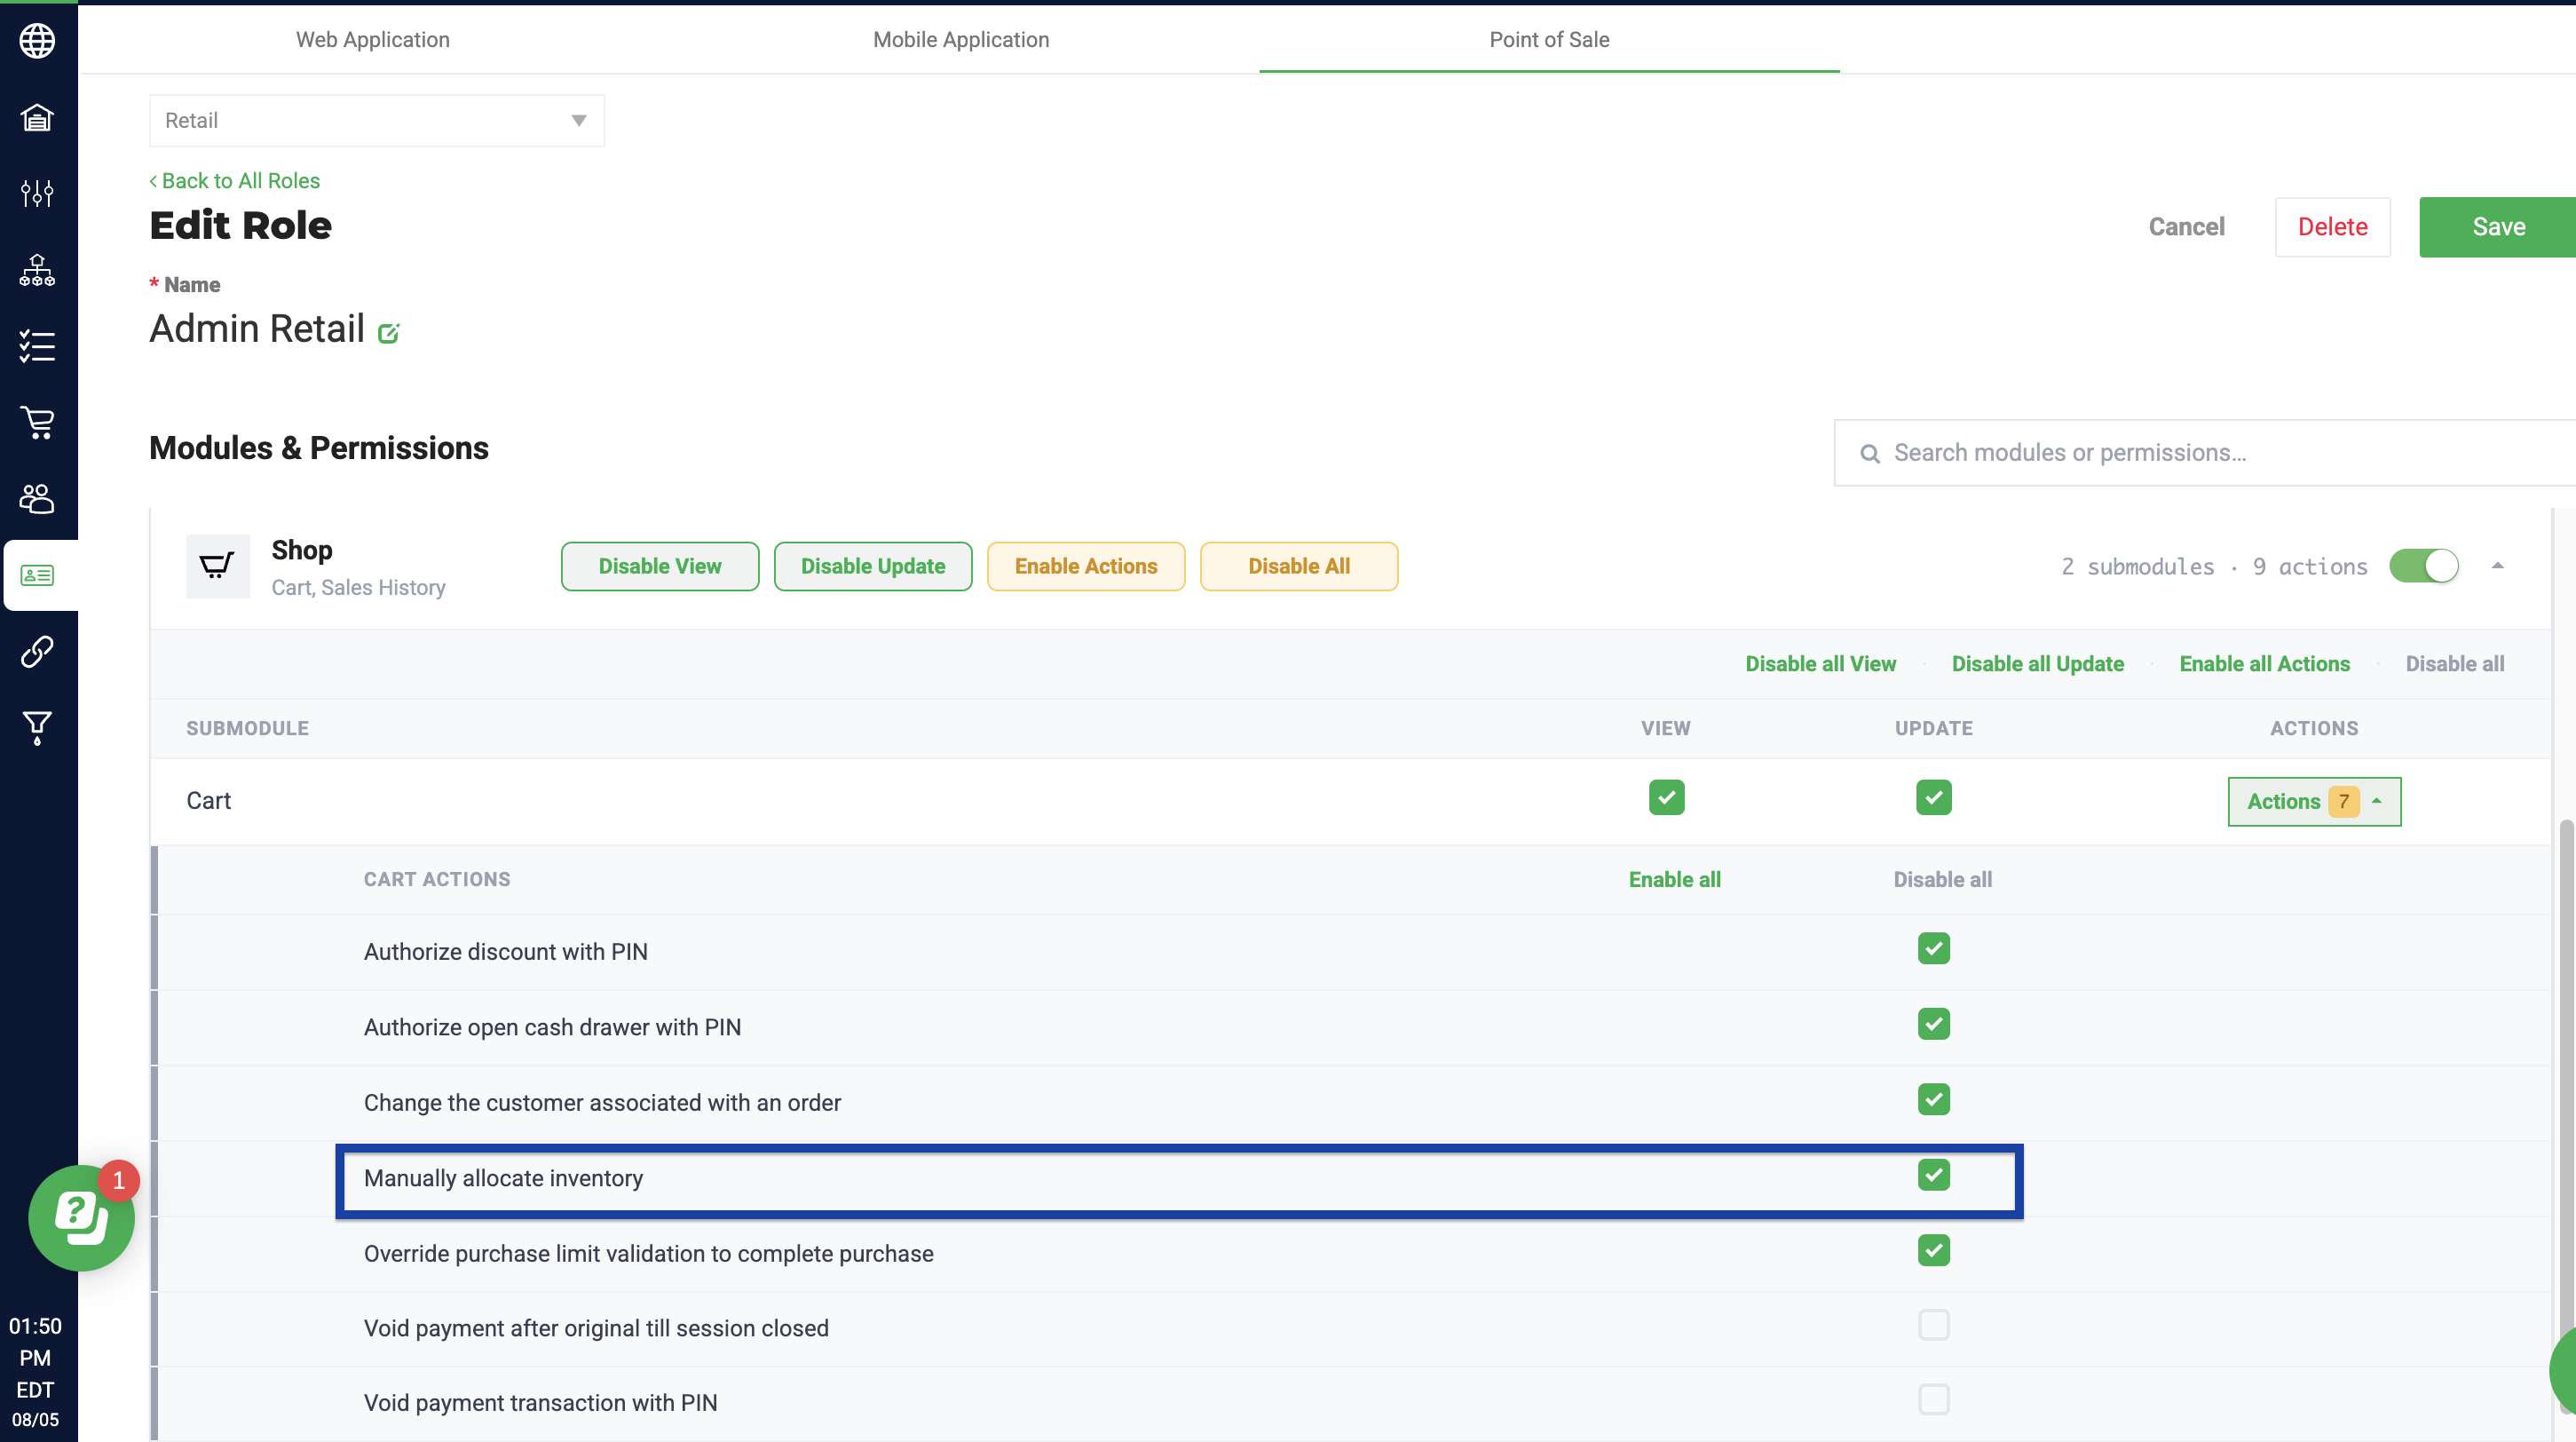Open the help chat widget
The width and height of the screenshot is (2576, 1442).
(81, 1218)
